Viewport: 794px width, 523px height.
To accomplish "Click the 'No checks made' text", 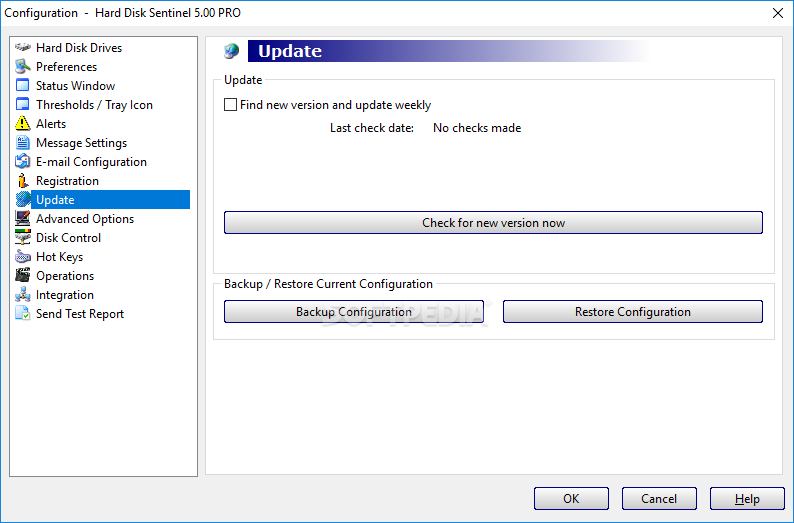I will (x=477, y=128).
